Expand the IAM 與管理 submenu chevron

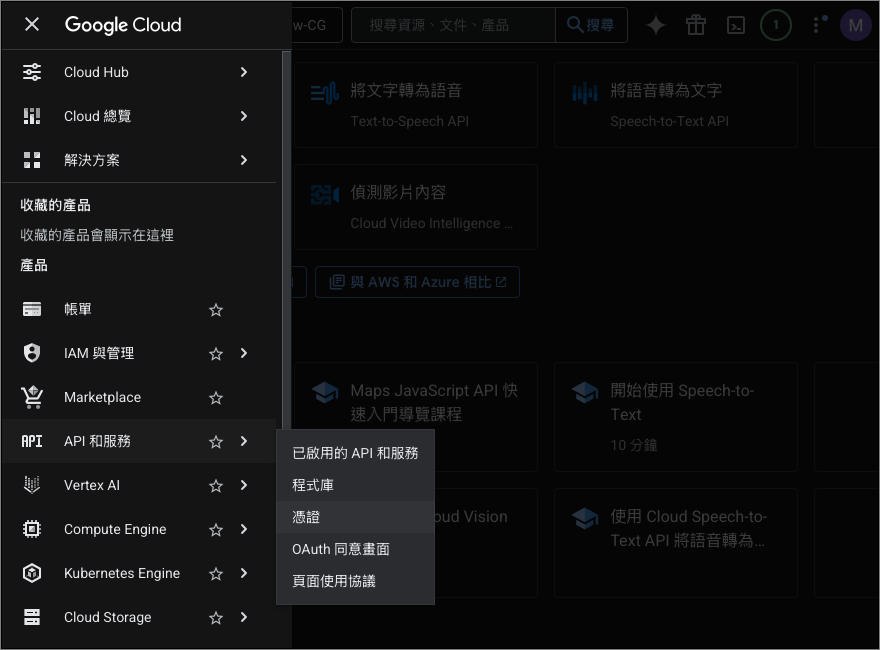pos(244,354)
